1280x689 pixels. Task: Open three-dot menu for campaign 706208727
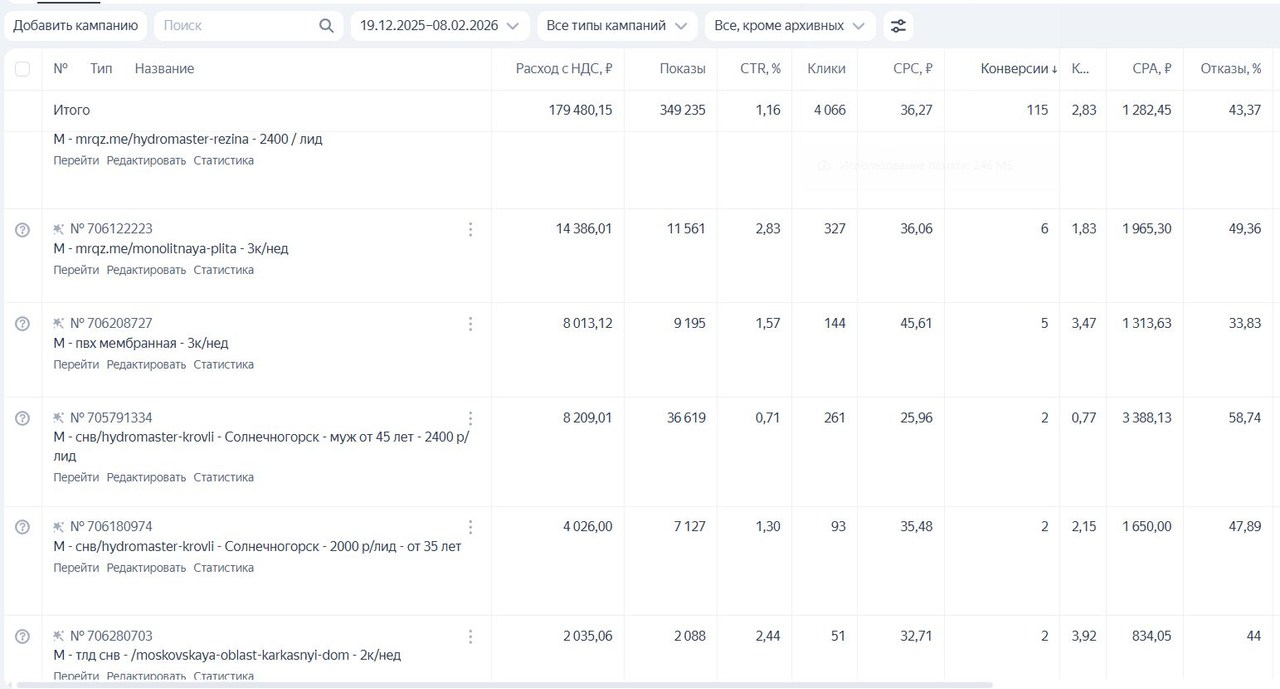pos(470,324)
